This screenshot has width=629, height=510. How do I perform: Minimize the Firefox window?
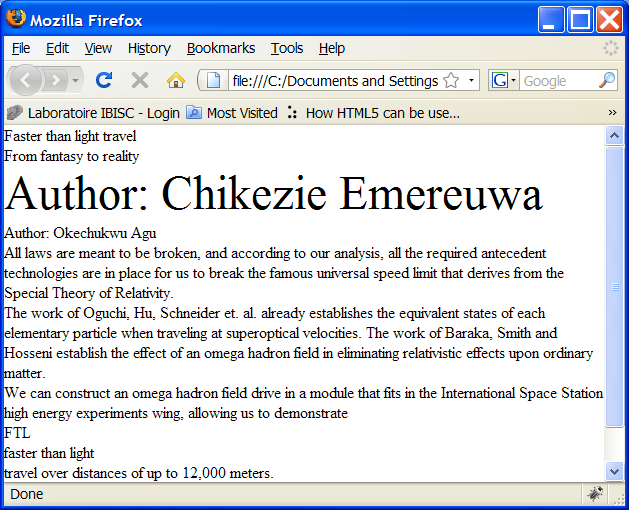click(551, 19)
